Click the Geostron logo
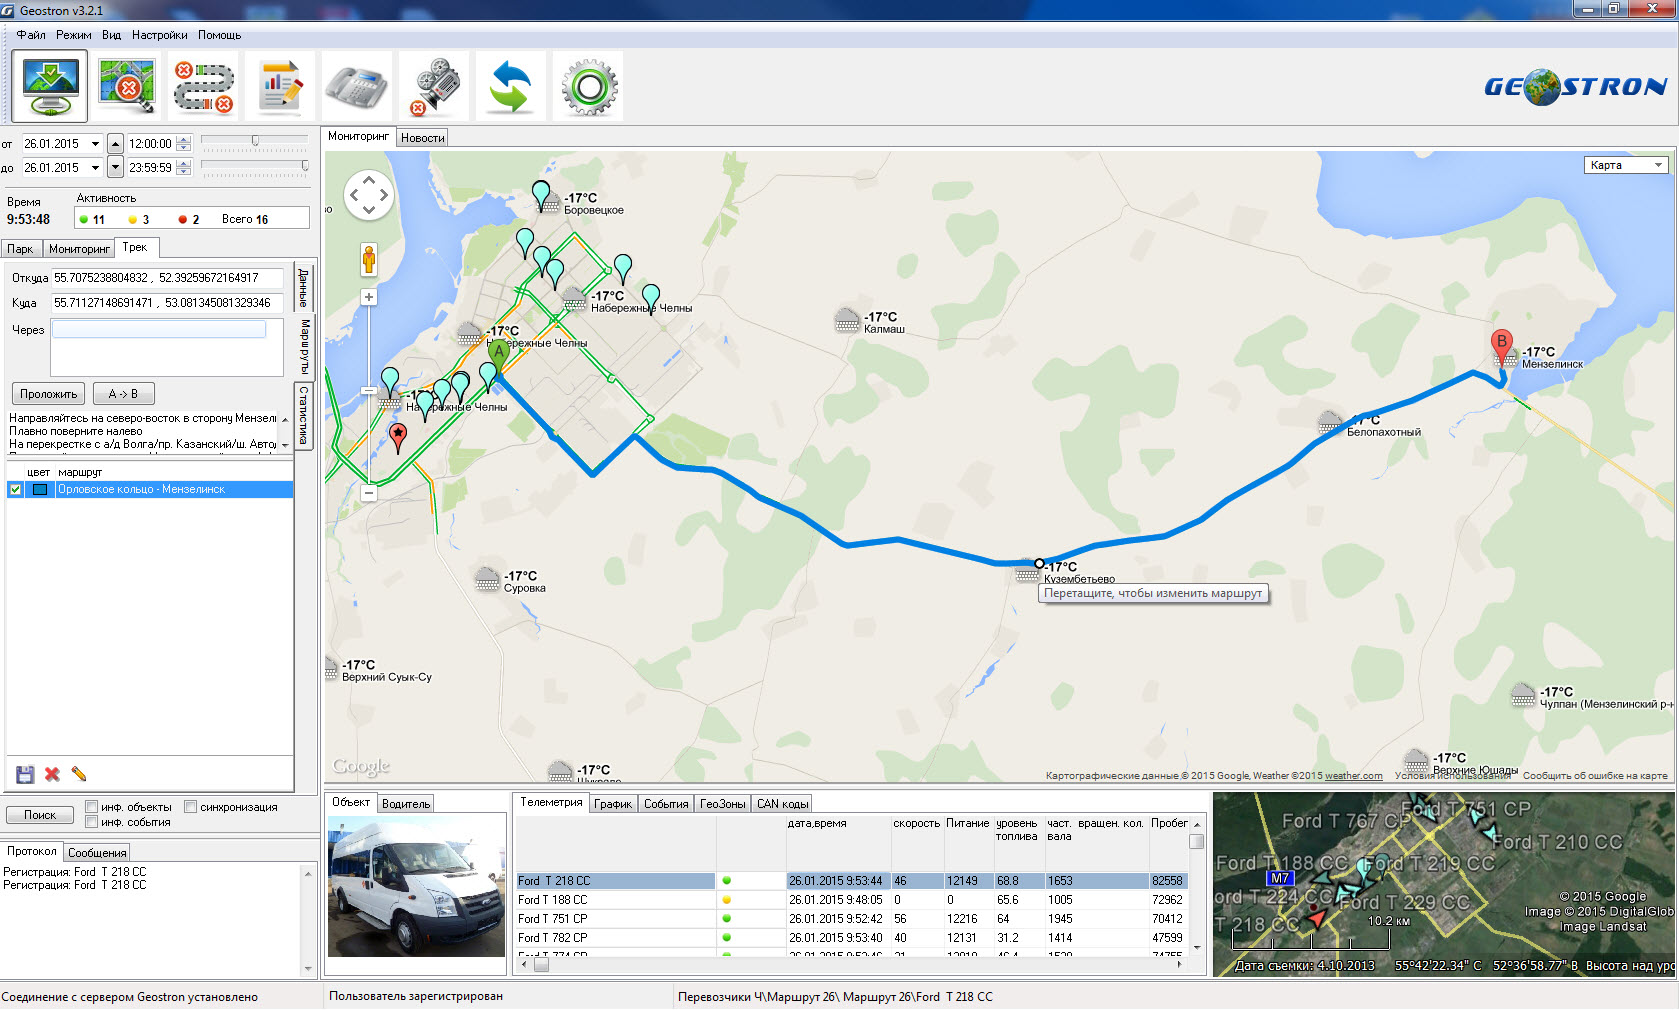 point(1575,87)
